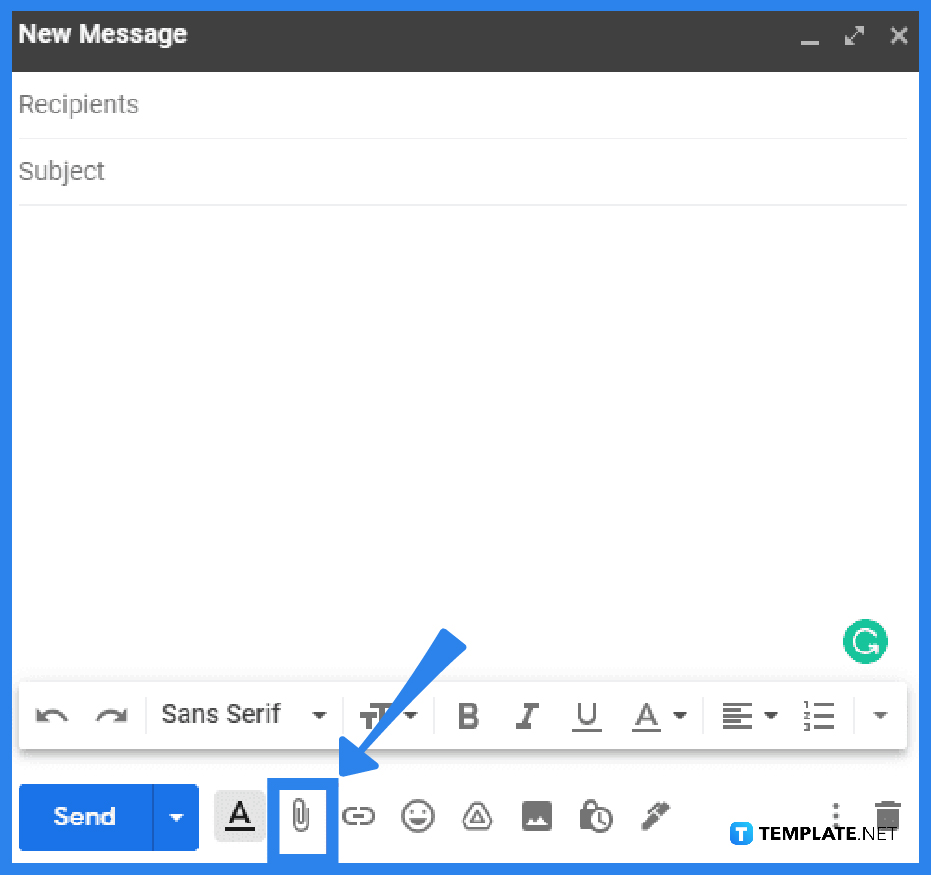Toggle underline formatting
931x875 pixels.
pos(586,715)
